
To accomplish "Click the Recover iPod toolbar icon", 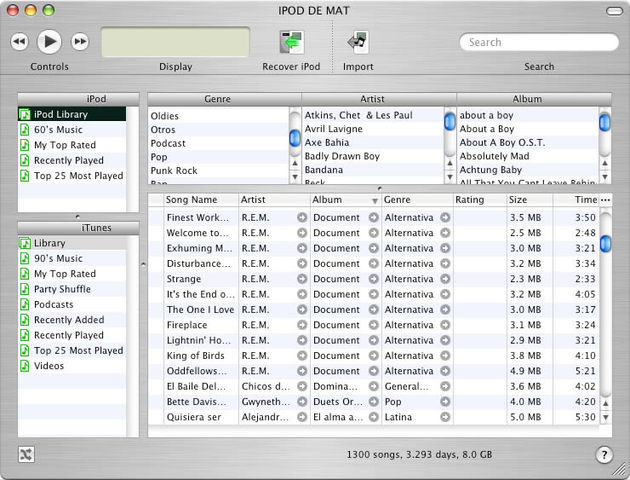I will point(291,42).
